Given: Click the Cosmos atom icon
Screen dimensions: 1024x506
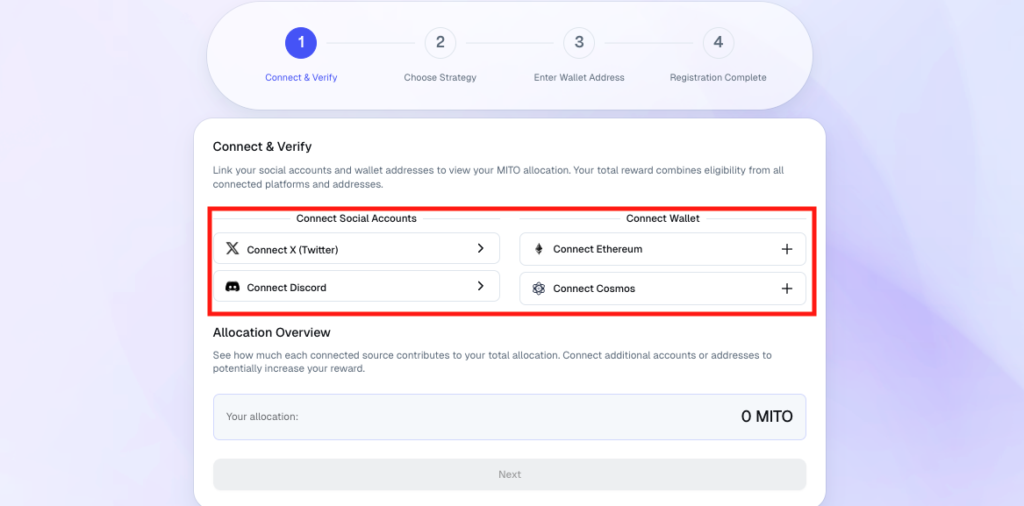Looking at the screenshot, I should coord(538,289).
